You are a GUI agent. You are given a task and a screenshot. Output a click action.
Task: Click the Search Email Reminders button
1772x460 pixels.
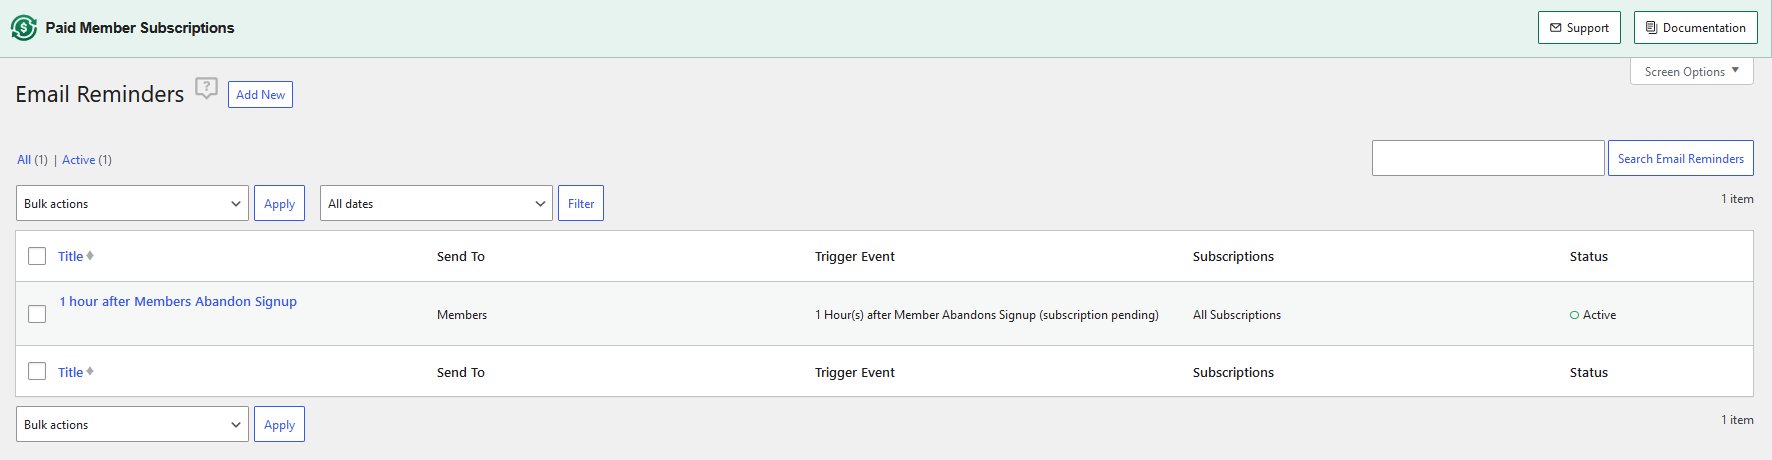(x=1681, y=158)
